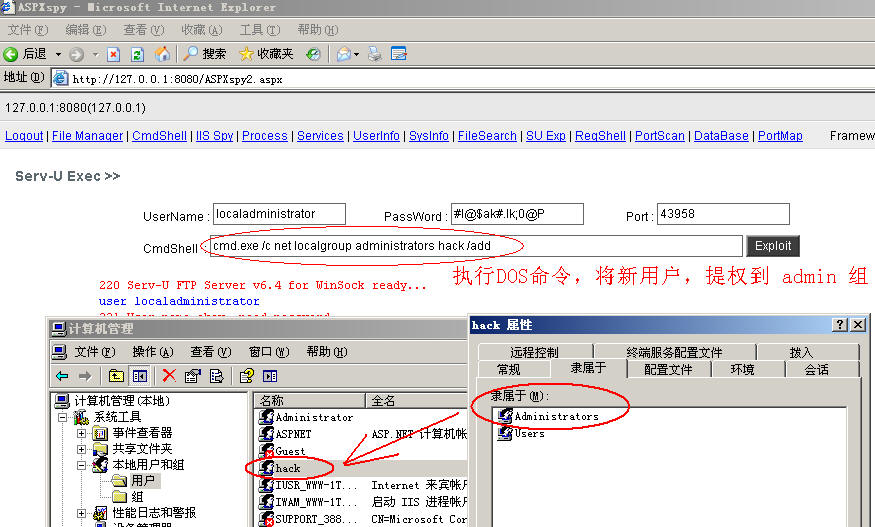Open the IIS Spy link

[x=214, y=136]
